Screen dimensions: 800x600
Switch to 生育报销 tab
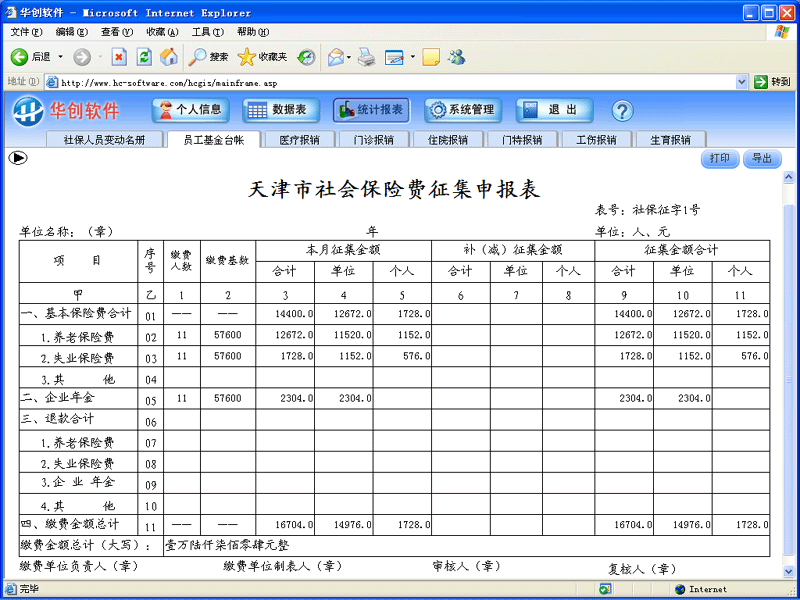click(670, 140)
